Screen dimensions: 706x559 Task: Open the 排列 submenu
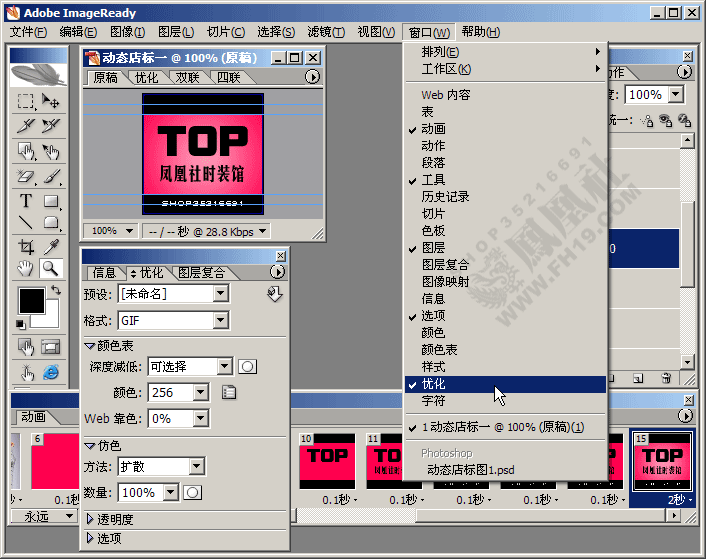click(506, 52)
